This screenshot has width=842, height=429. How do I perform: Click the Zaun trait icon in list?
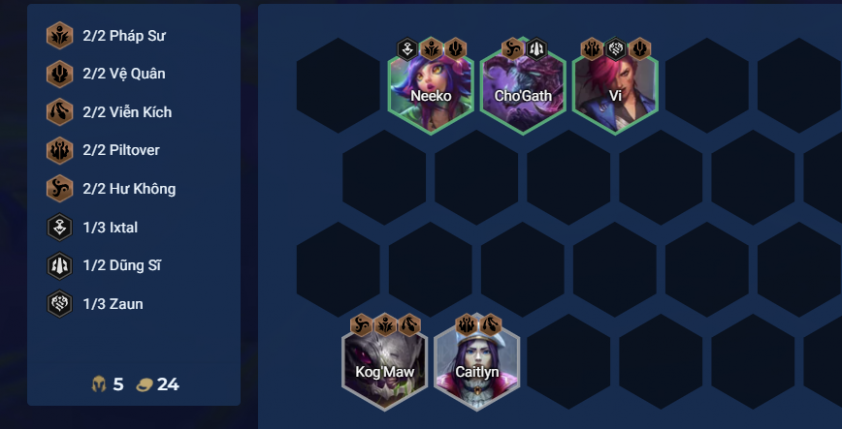[x=60, y=304]
